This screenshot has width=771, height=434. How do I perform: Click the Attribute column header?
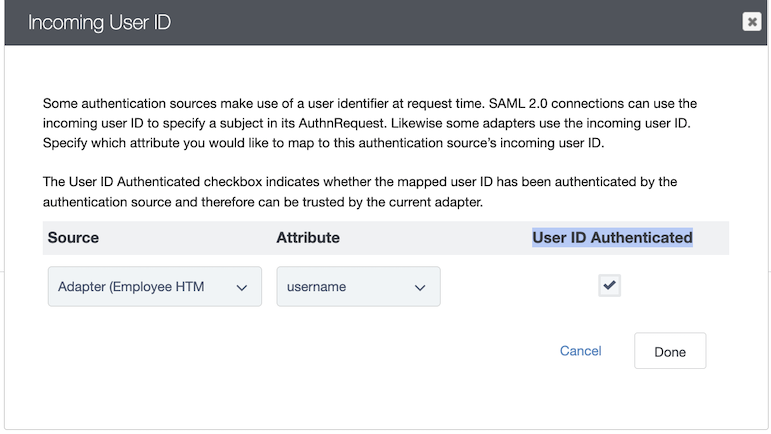point(308,238)
